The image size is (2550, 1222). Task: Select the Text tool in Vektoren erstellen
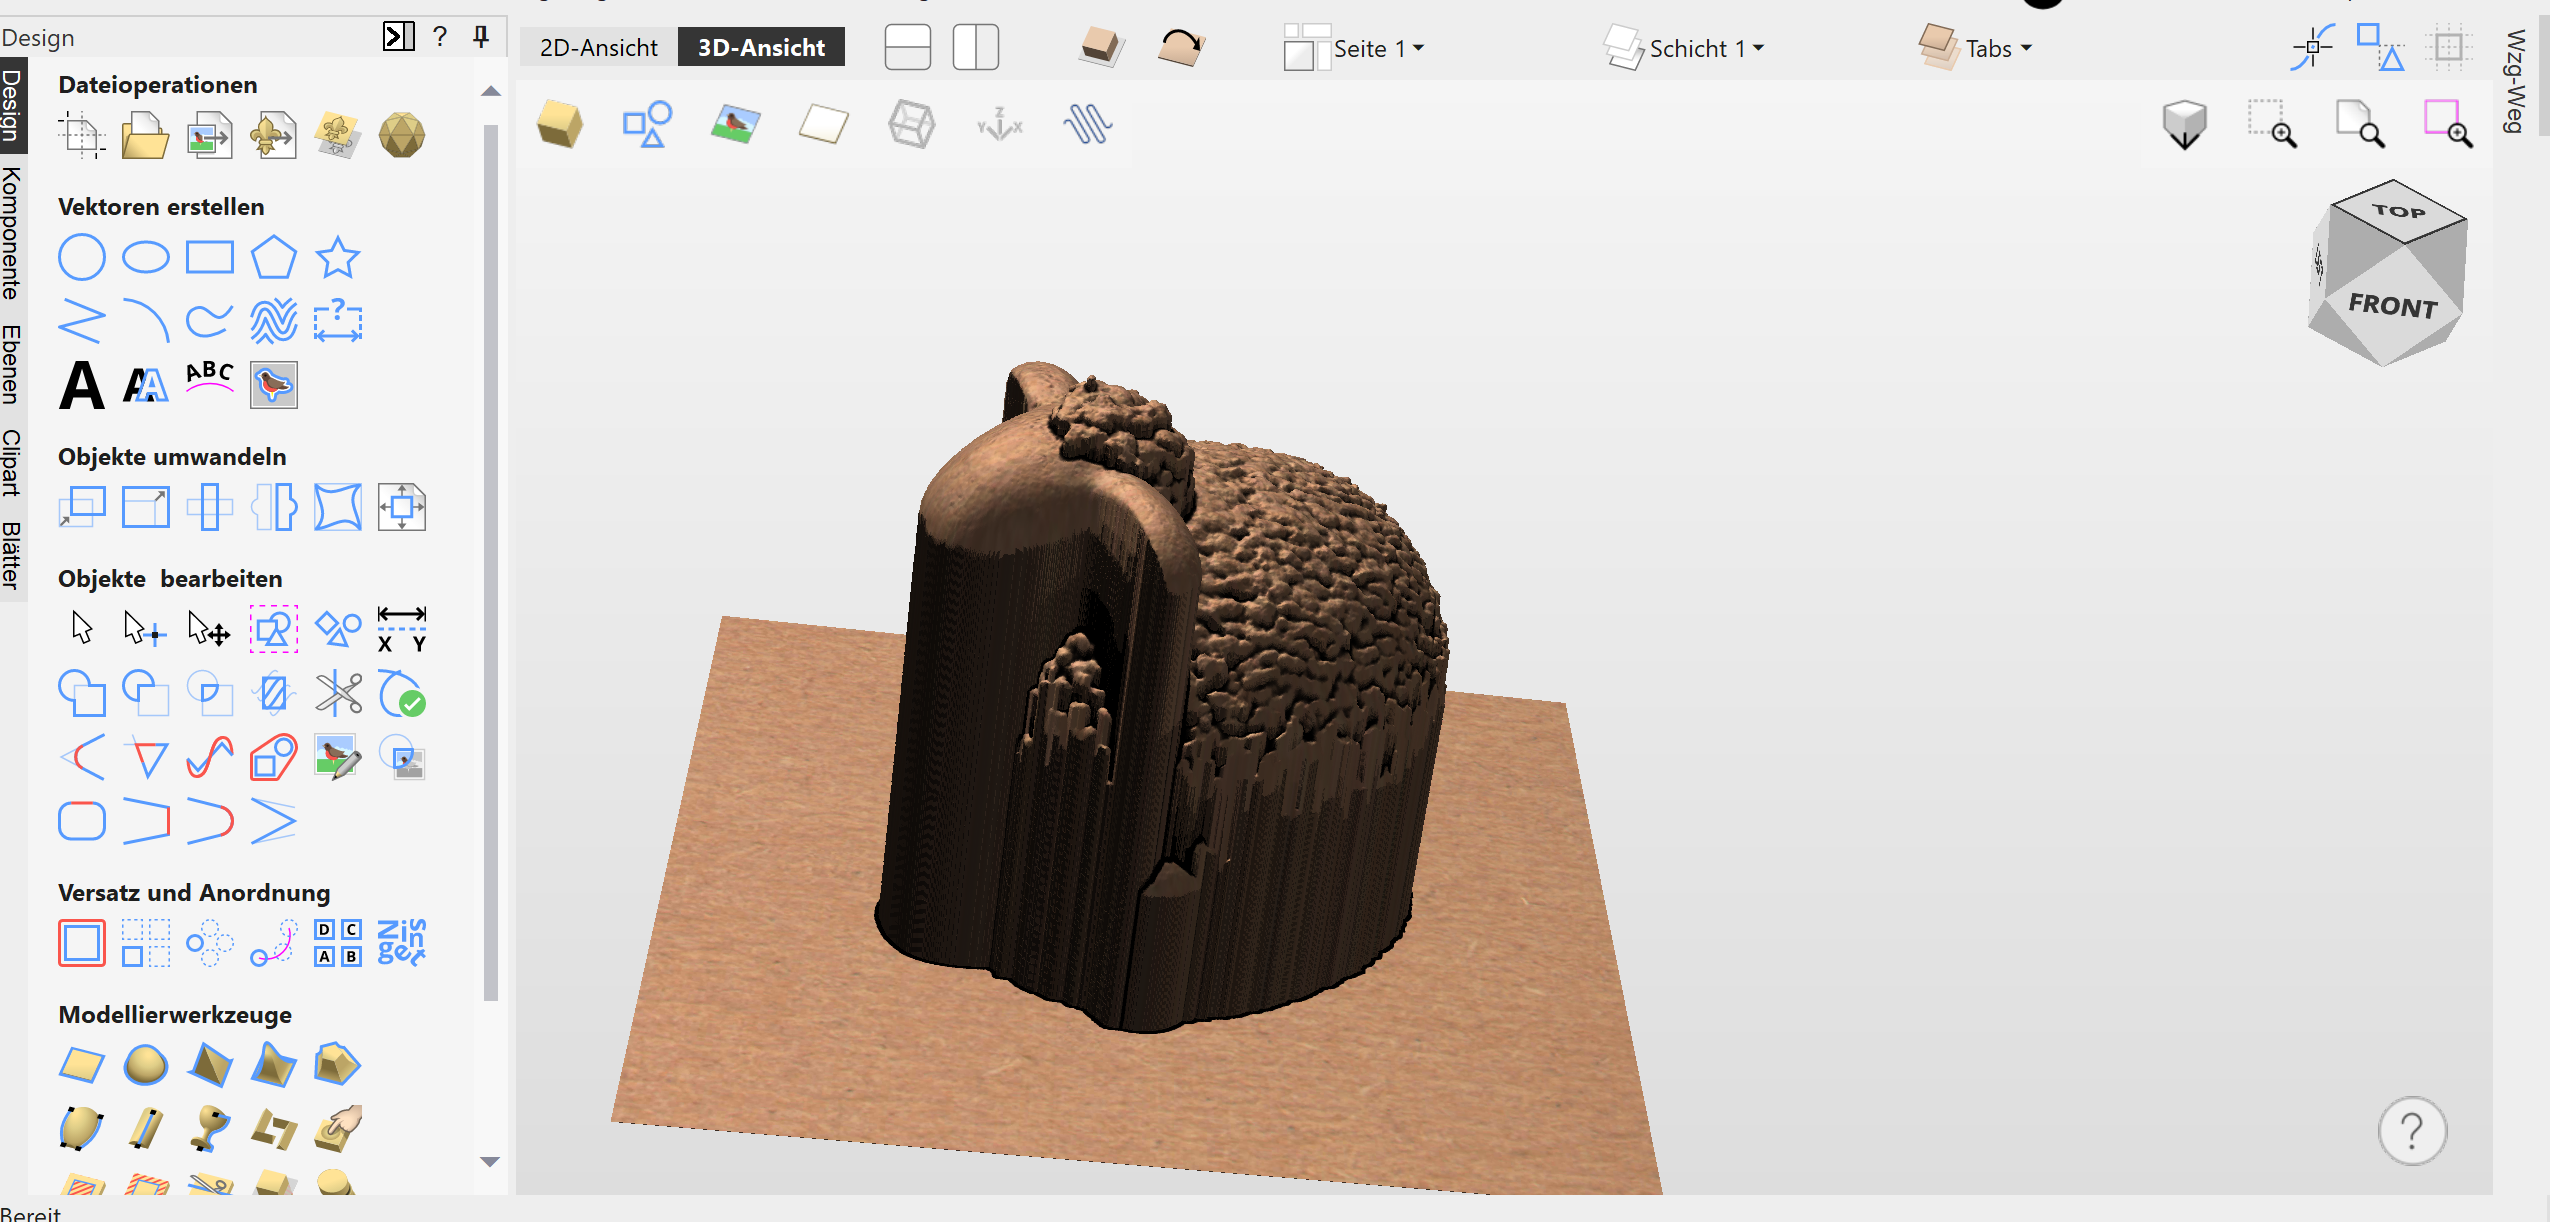[x=80, y=381]
